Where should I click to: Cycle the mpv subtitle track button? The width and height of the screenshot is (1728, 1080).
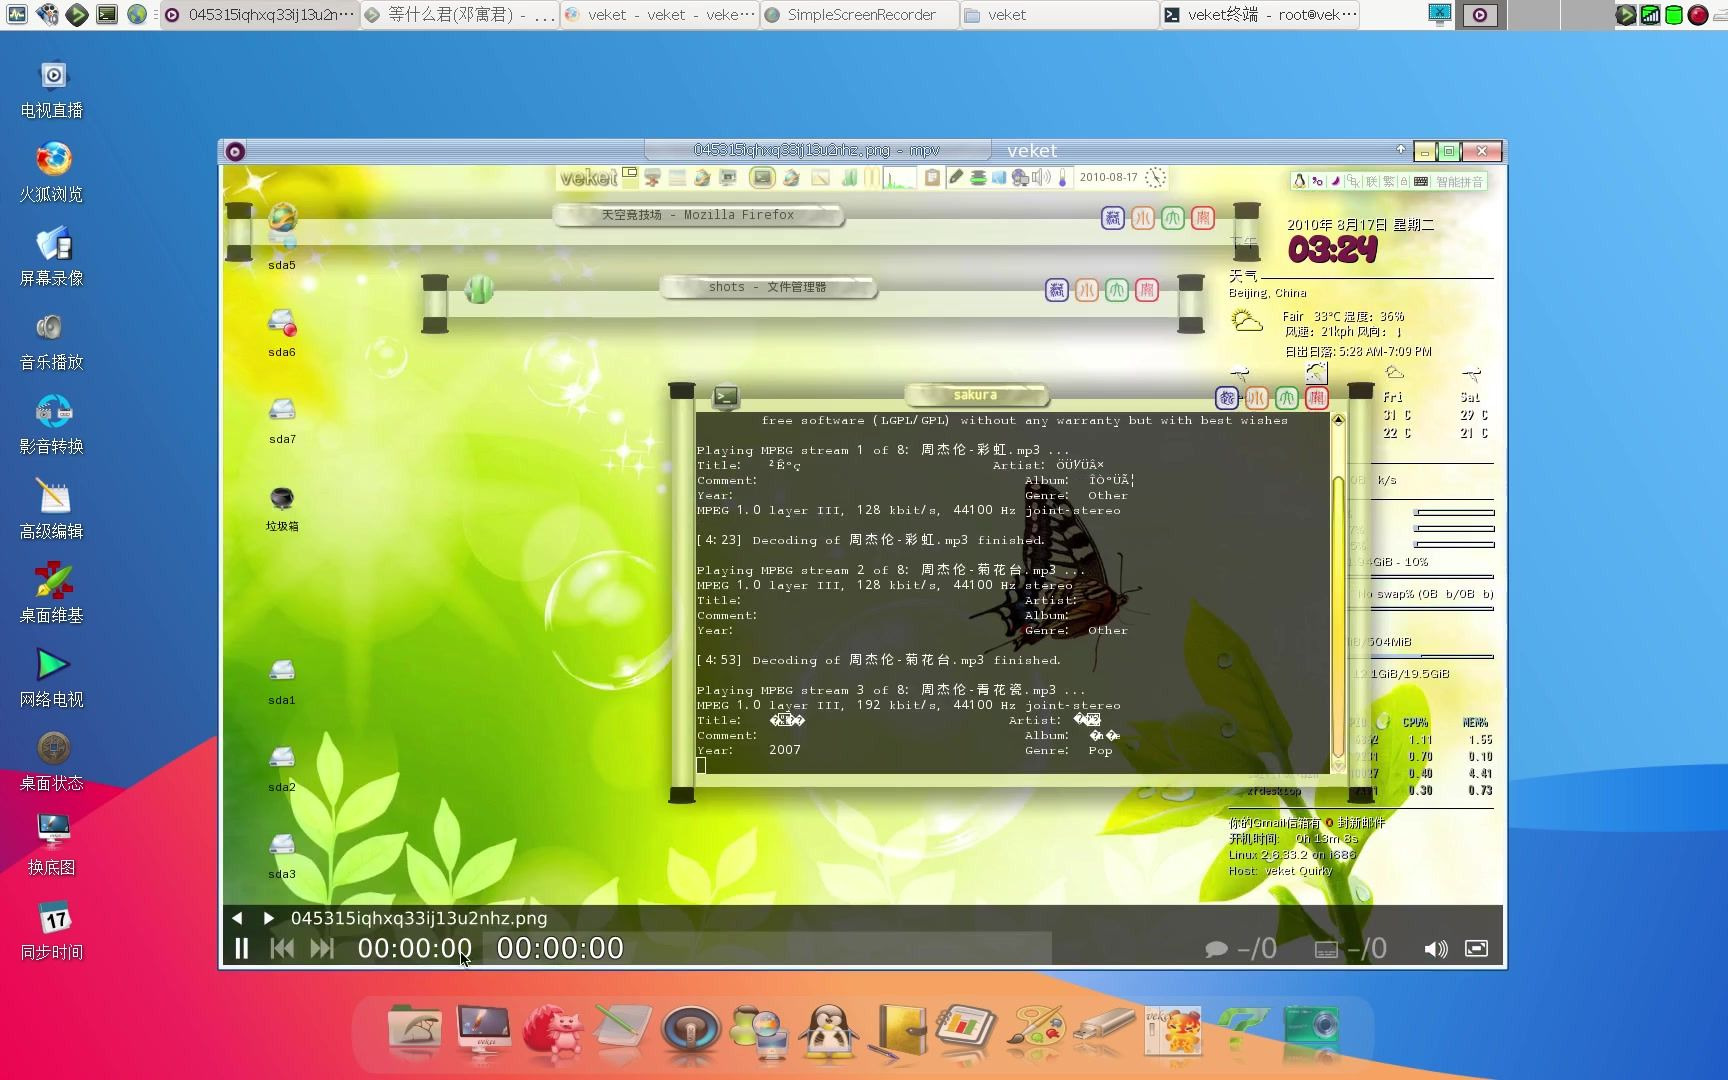click(1350, 948)
